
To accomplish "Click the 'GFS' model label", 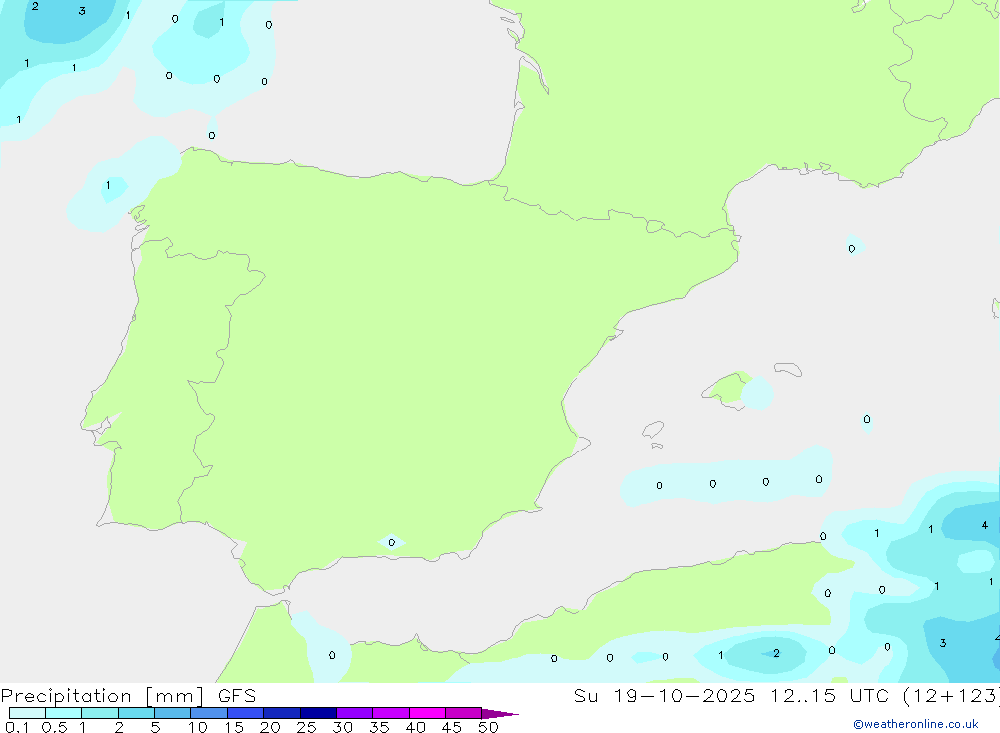I will point(237,695).
